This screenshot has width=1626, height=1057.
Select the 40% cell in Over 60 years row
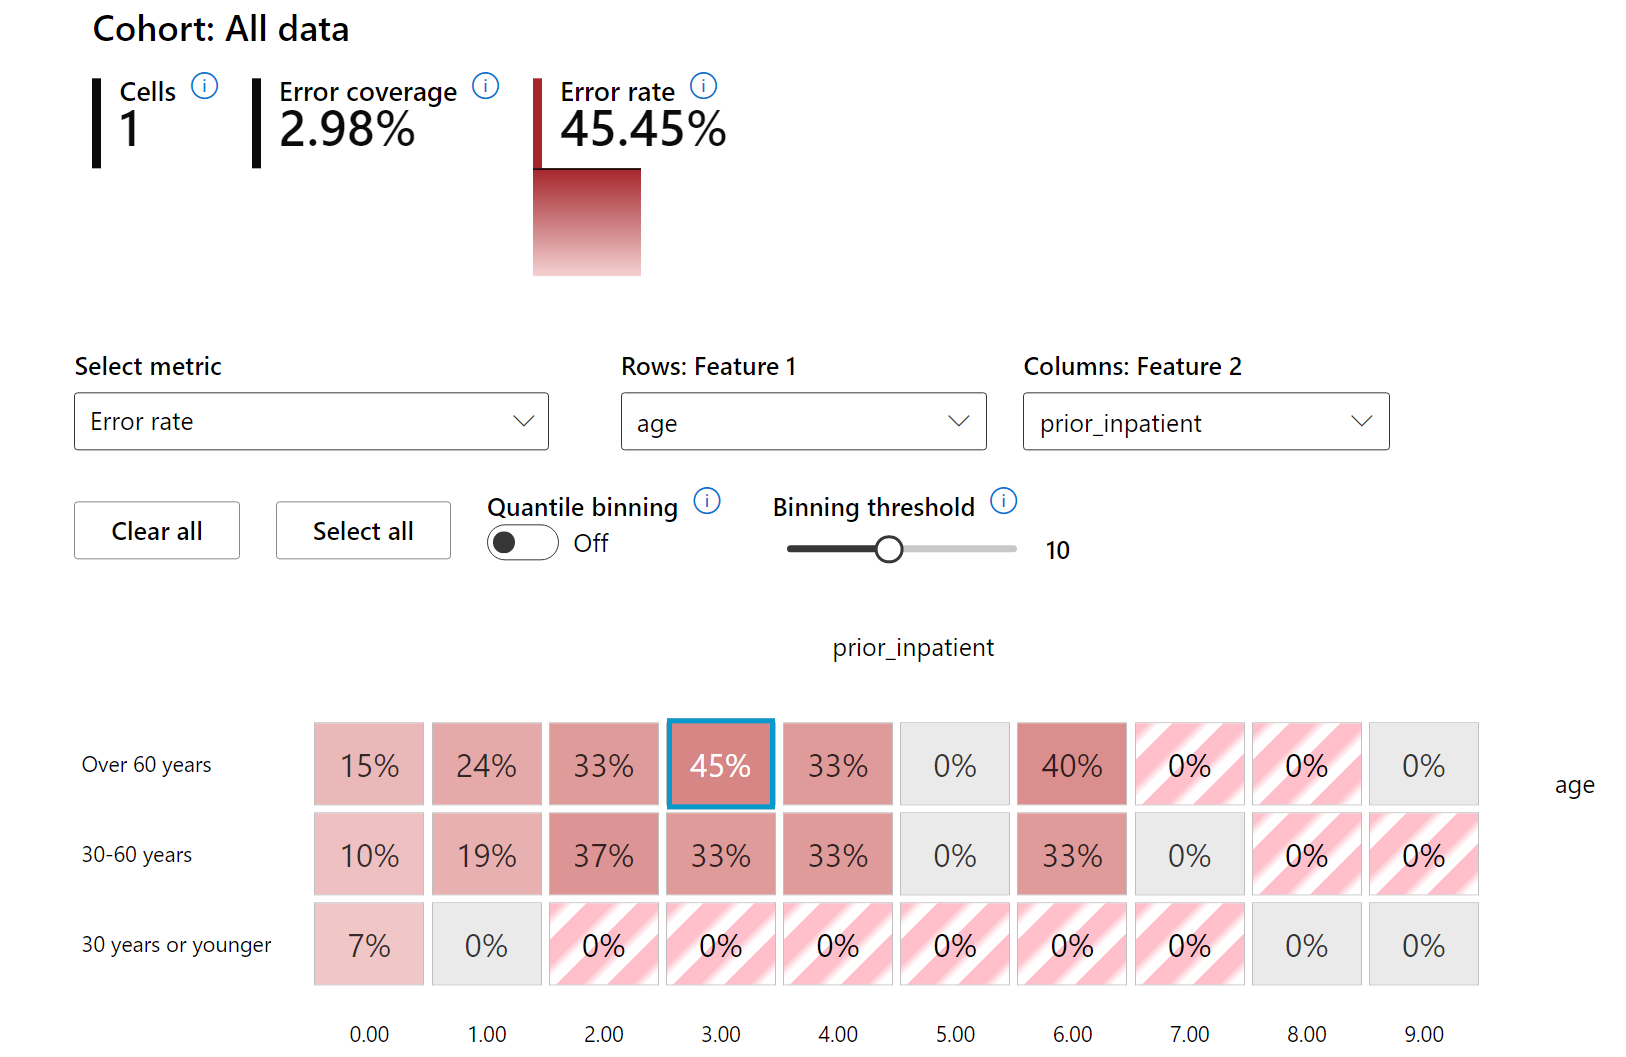tap(1071, 764)
